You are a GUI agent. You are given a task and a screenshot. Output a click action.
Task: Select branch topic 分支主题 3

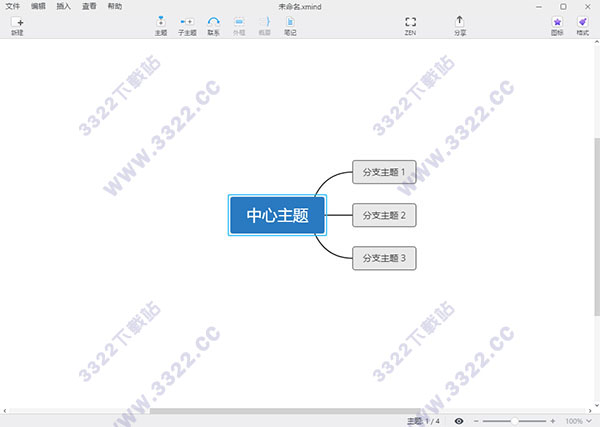click(384, 258)
